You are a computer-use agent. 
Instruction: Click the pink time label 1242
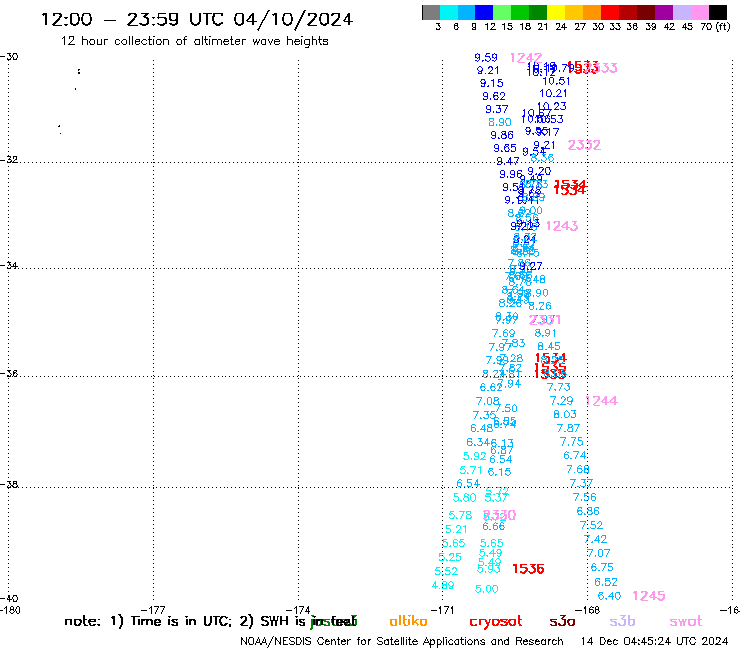526,58
